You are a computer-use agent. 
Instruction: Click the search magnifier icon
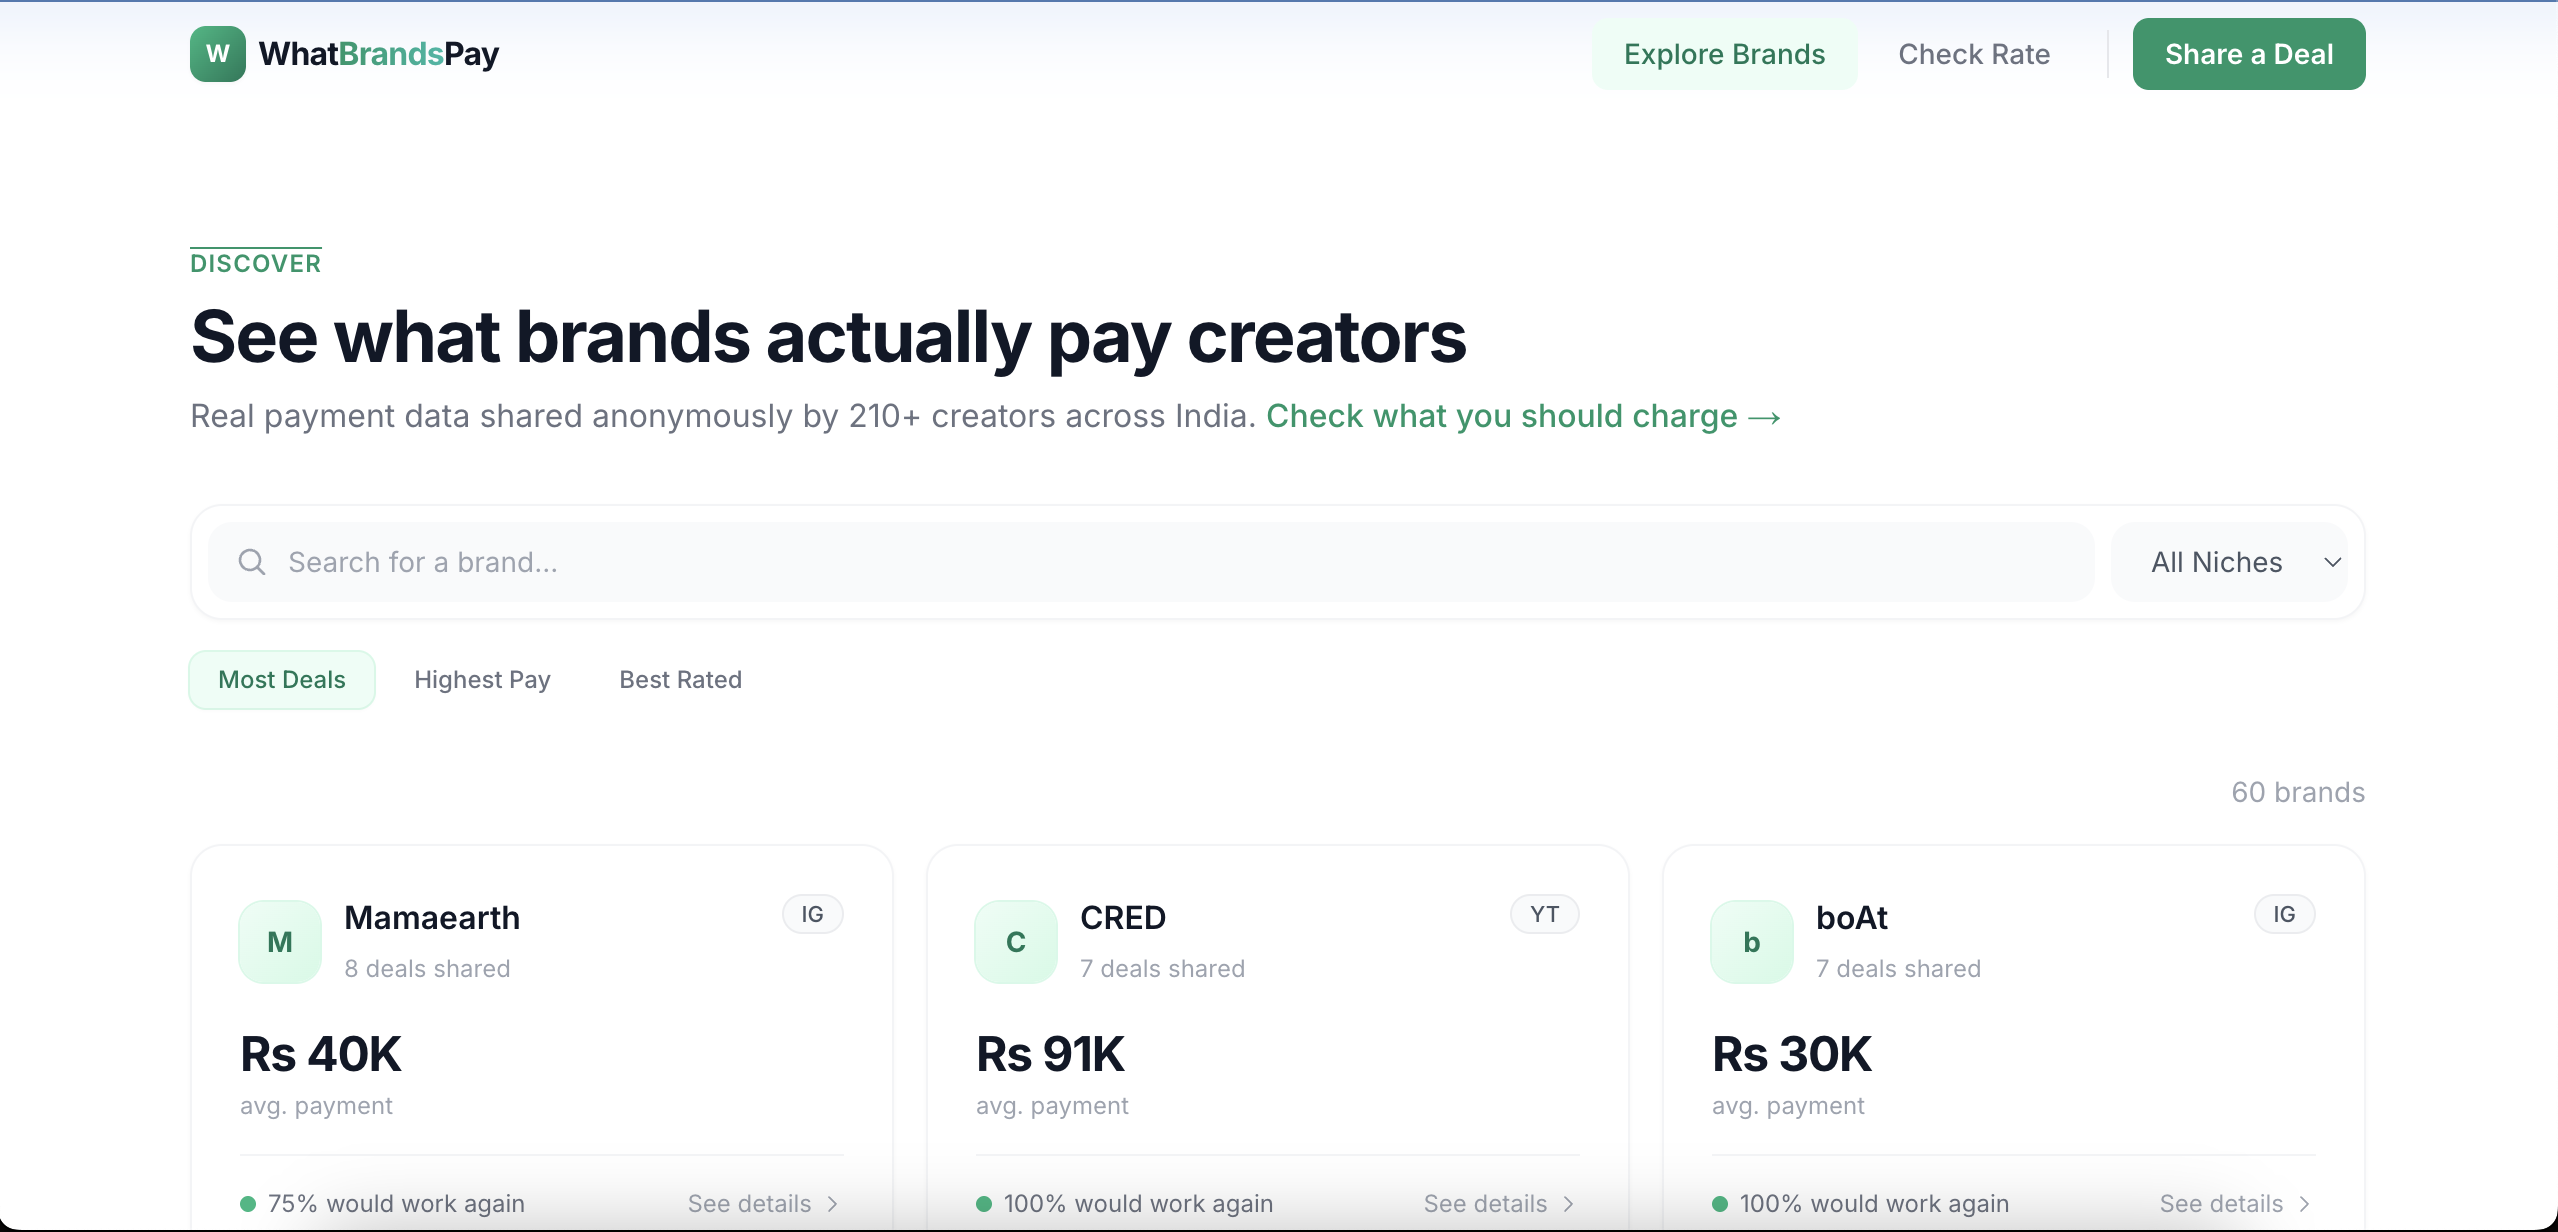pyautogui.click(x=250, y=561)
